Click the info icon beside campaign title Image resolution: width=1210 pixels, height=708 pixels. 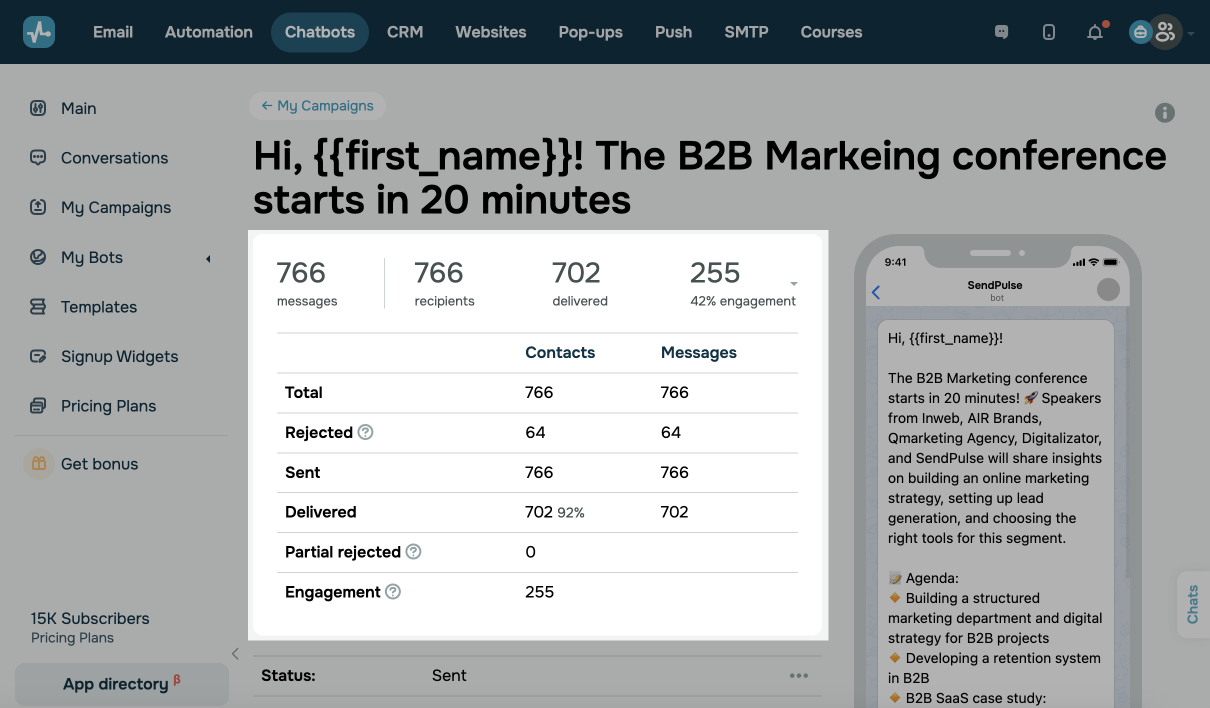point(1165,113)
